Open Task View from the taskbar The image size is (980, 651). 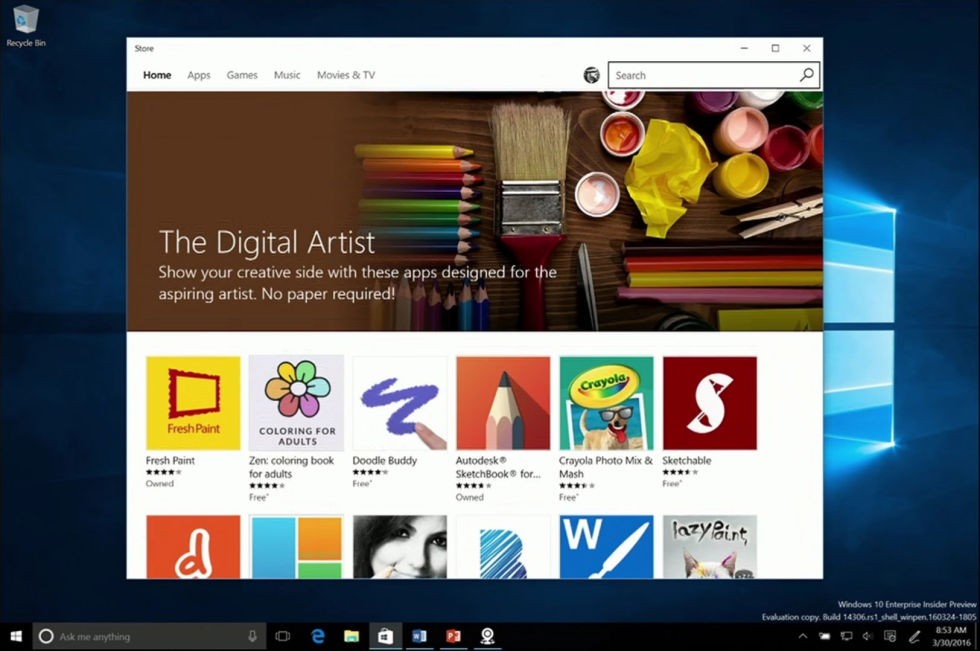[x=282, y=636]
